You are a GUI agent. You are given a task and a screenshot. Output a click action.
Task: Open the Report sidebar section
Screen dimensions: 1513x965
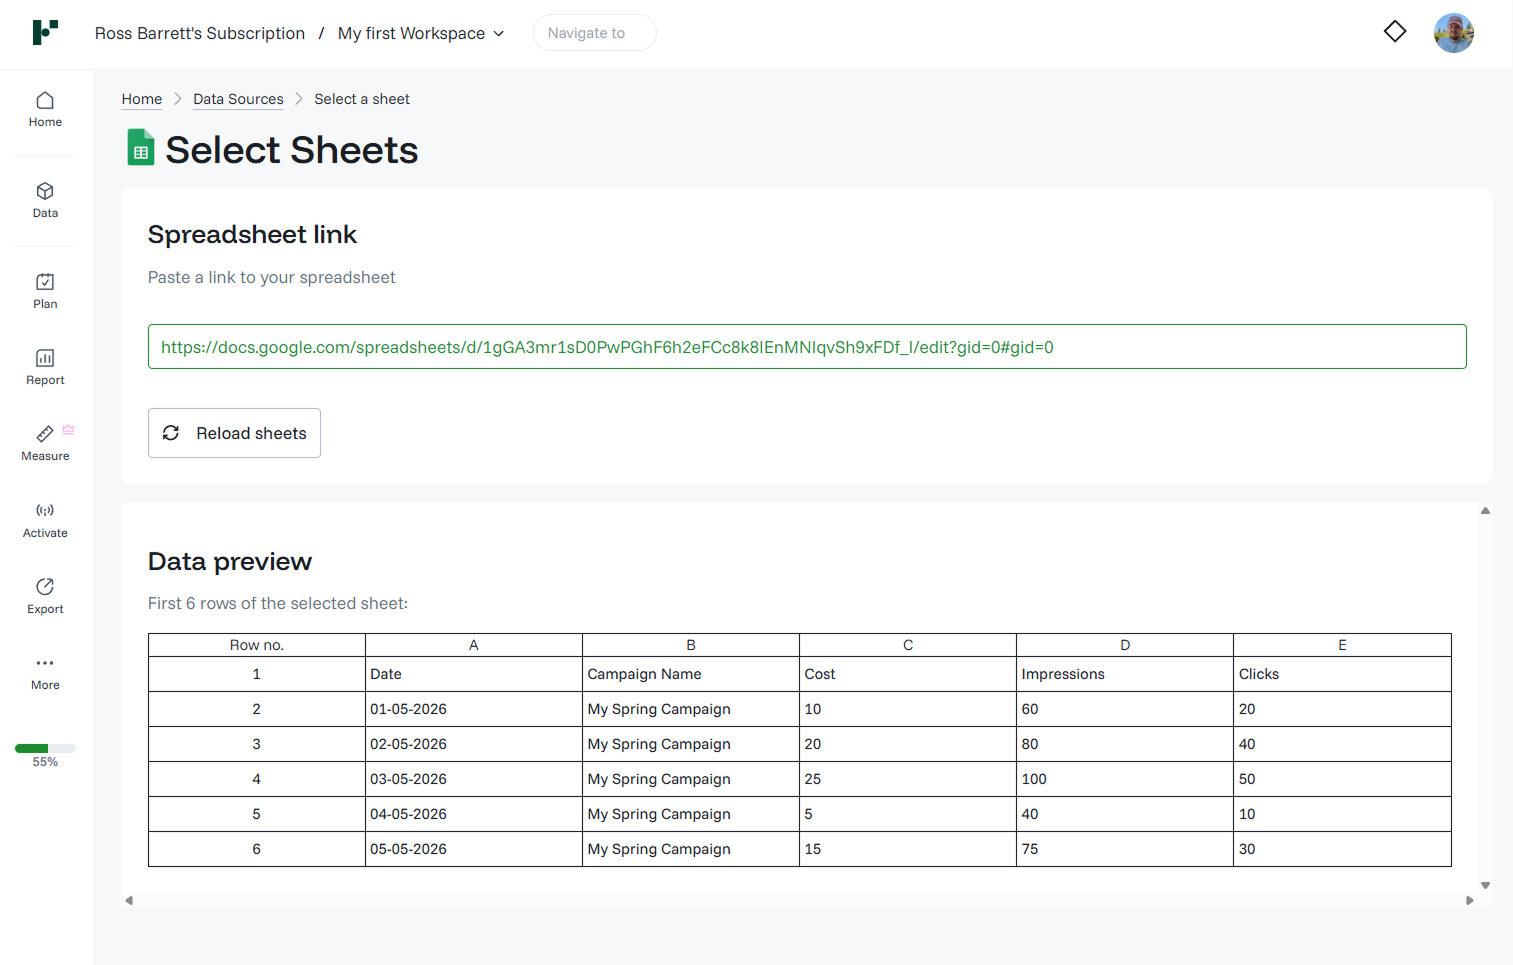45,367
